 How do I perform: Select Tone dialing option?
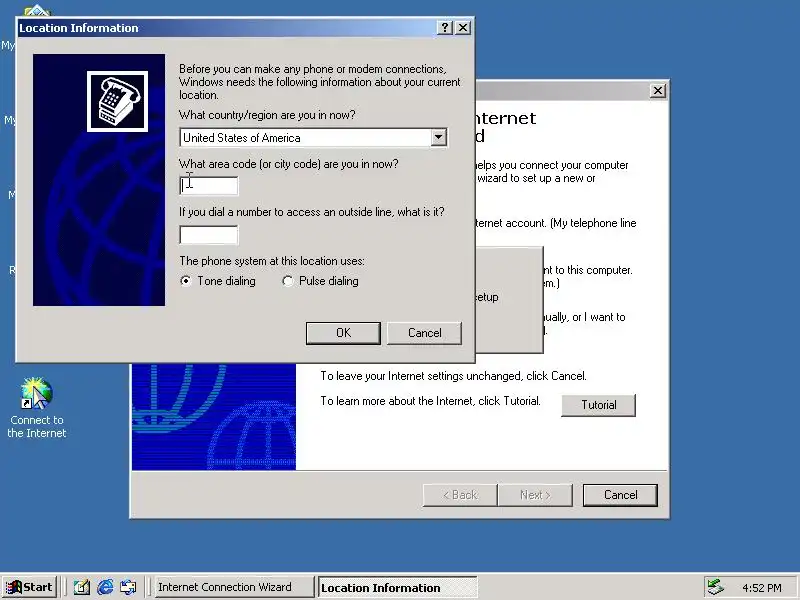pyautogui.click(x=218, y=281)
